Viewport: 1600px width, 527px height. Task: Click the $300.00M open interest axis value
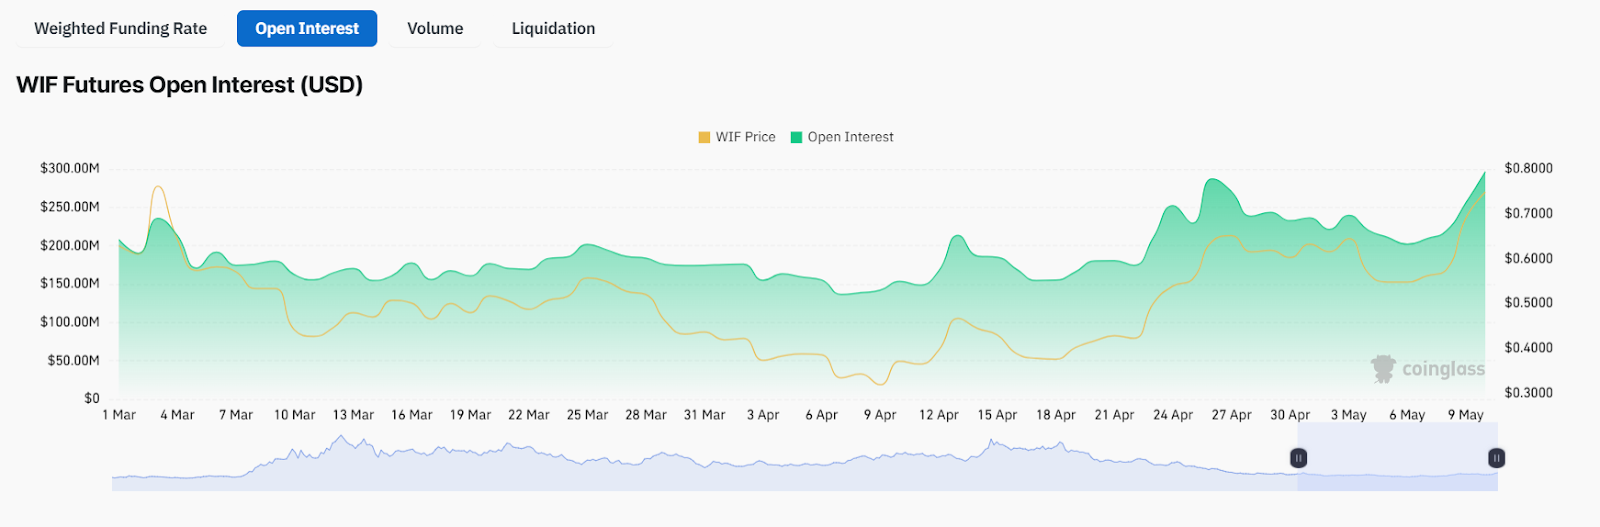(x=70, y=168)
